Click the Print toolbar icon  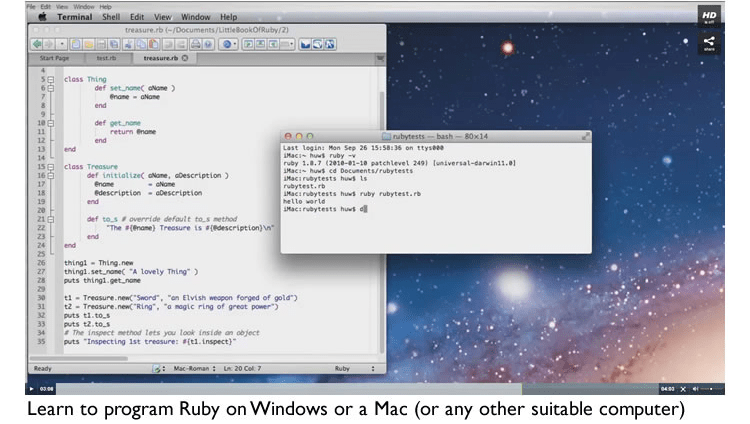(x=196, y=45)
